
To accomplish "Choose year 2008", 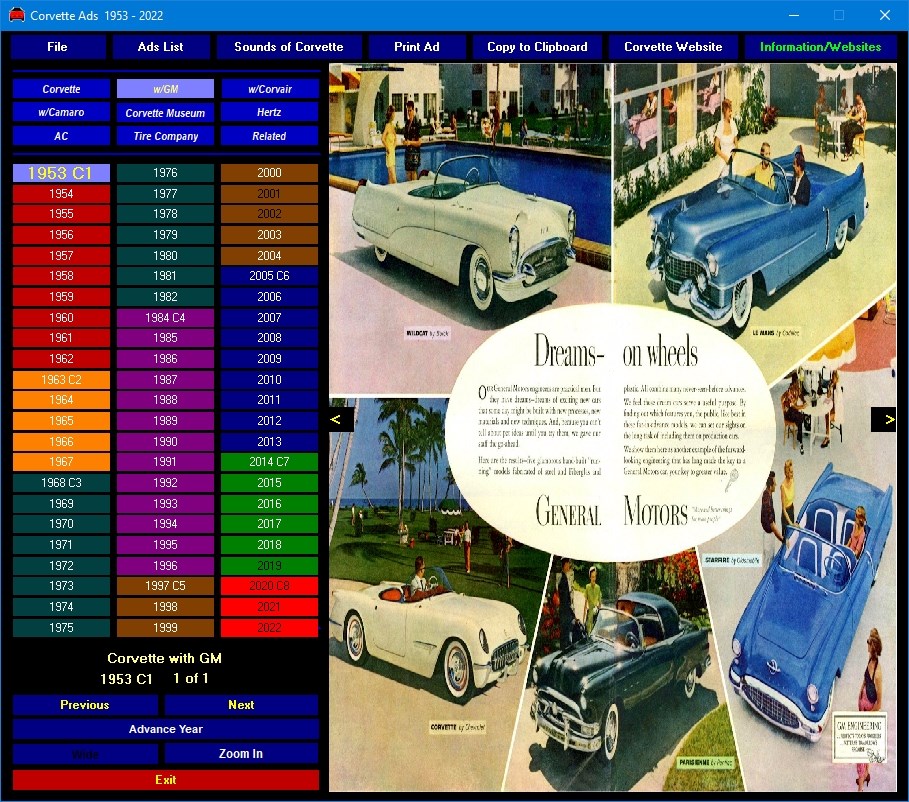I will [270, 338].
